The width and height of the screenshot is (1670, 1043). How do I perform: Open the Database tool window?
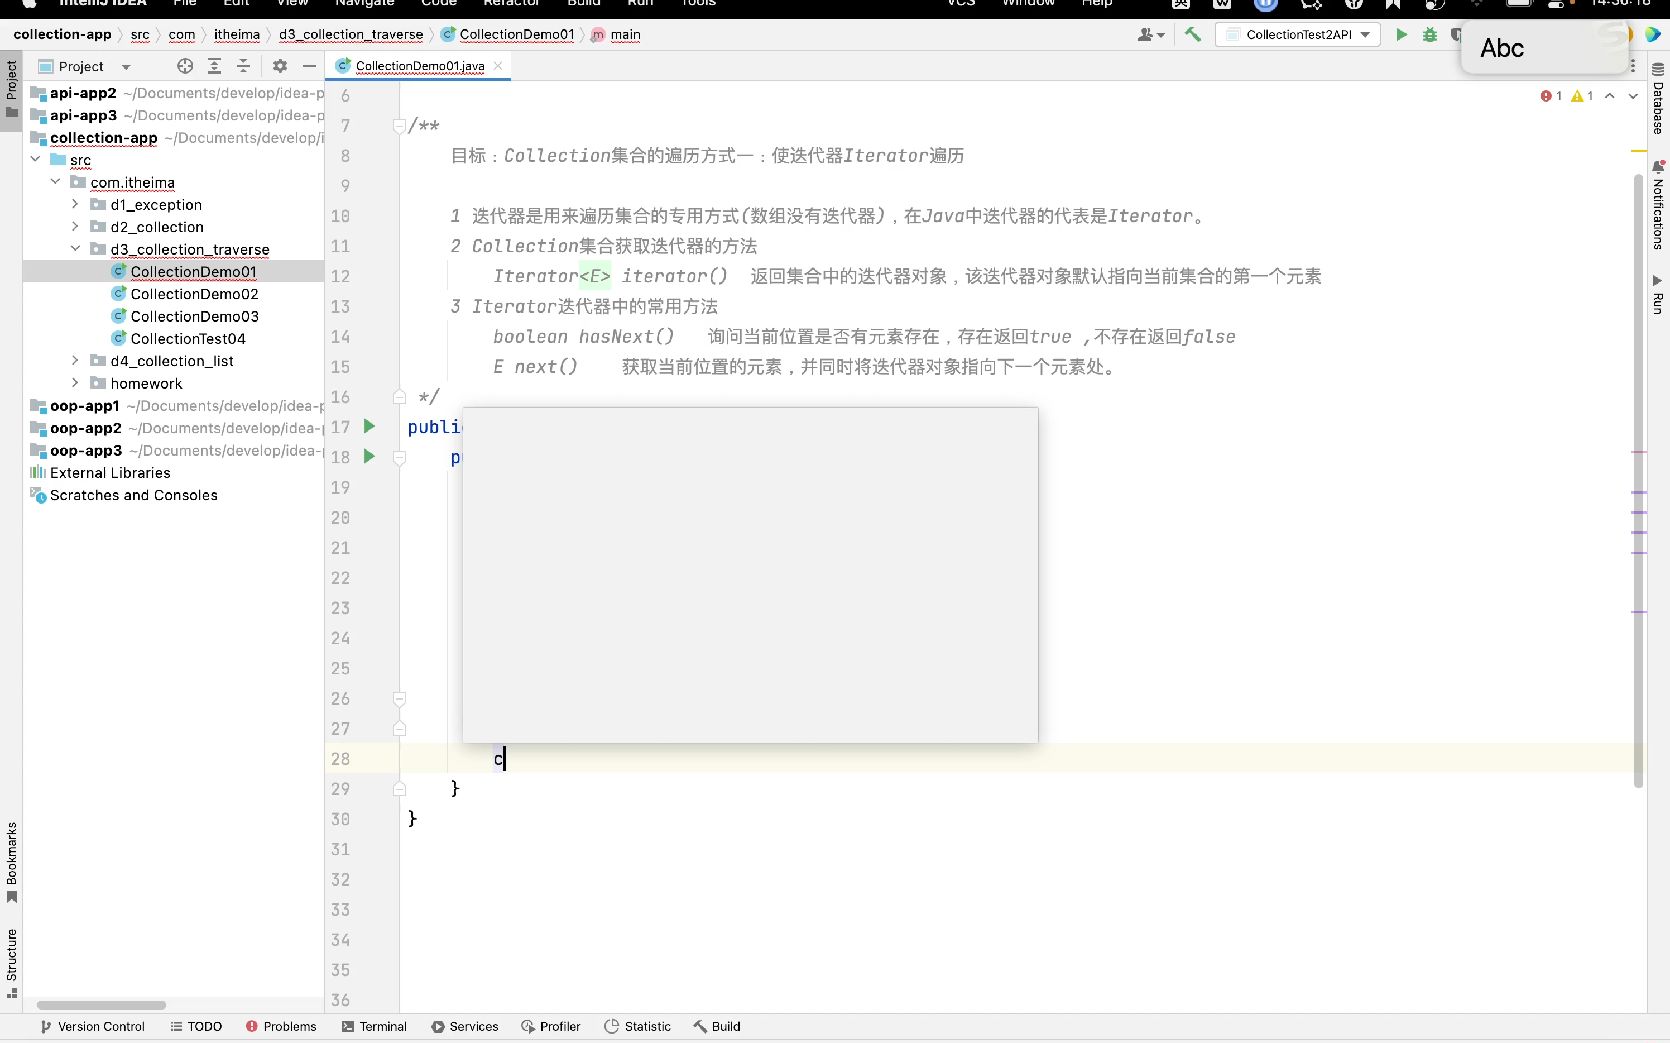pos(1658,98)
